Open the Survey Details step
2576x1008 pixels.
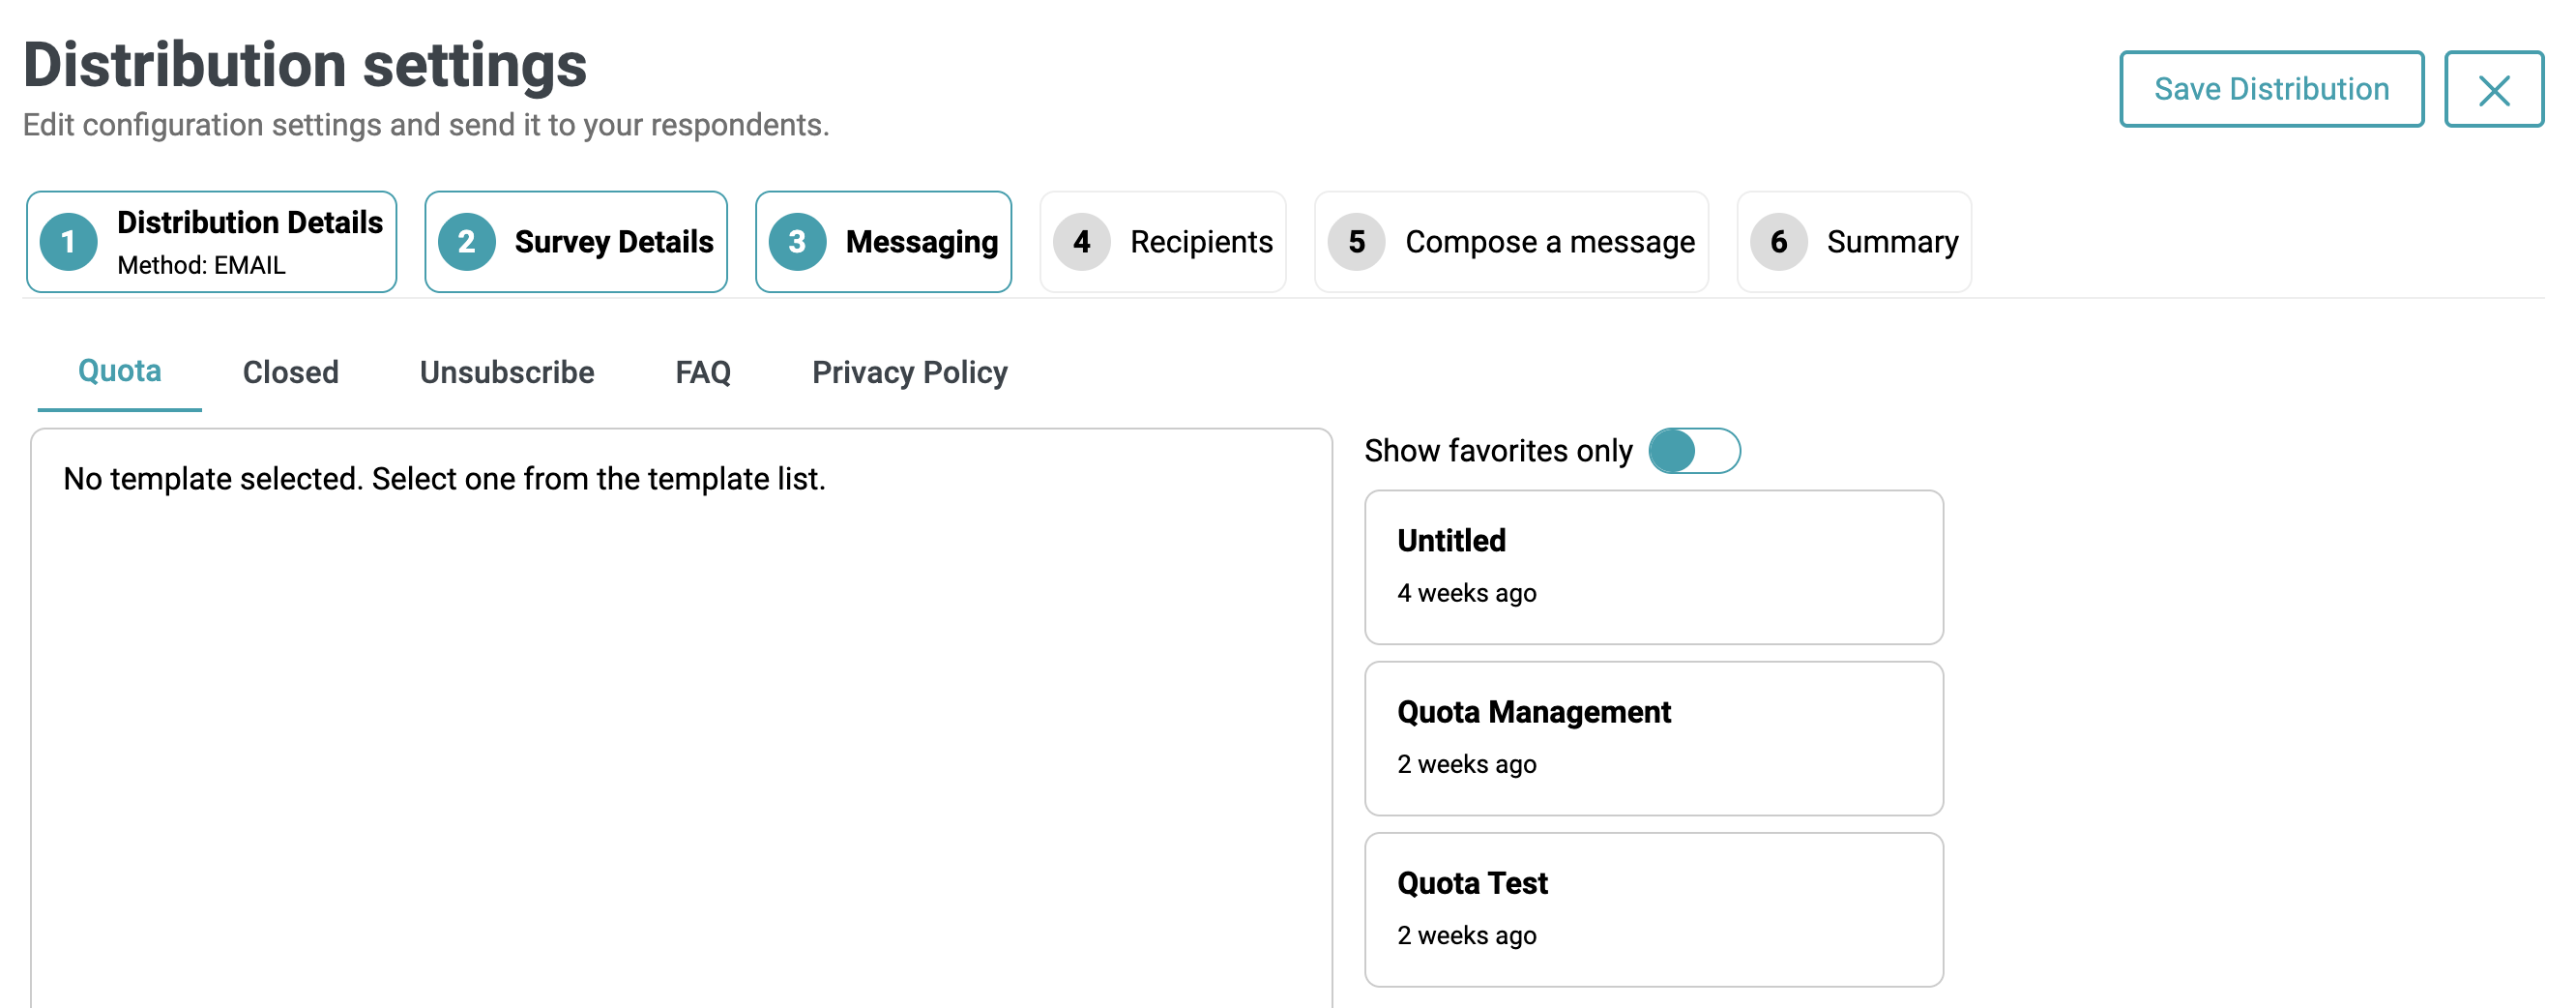click(x=576, y=242)
